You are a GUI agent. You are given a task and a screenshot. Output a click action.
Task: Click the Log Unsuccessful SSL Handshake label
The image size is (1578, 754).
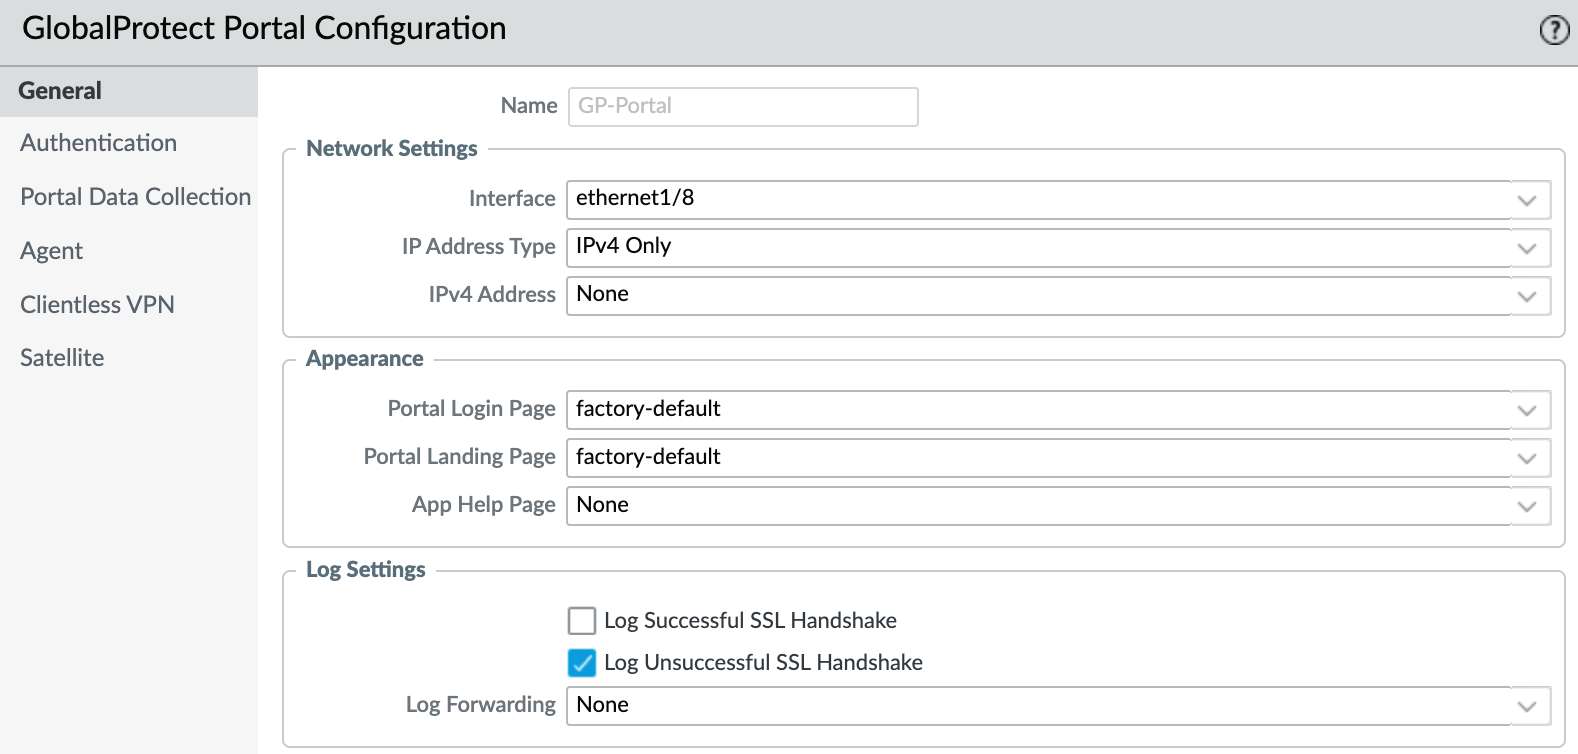click(763, 663)
